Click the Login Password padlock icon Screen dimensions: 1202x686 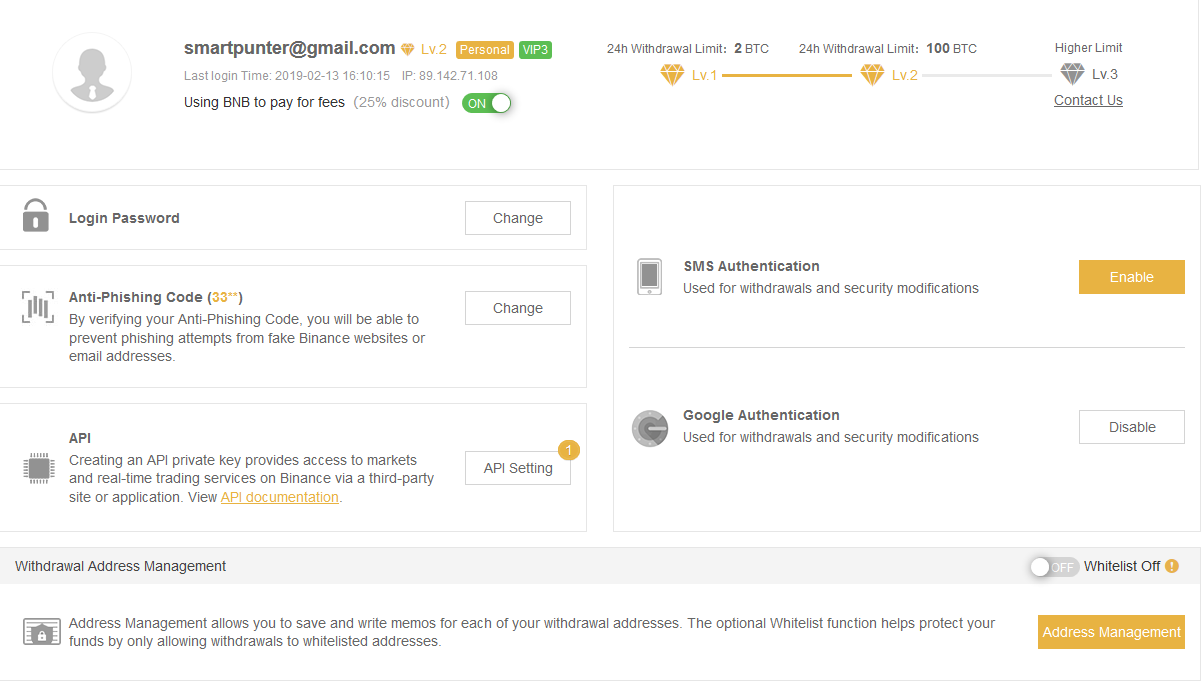click(x=36, y=216)
